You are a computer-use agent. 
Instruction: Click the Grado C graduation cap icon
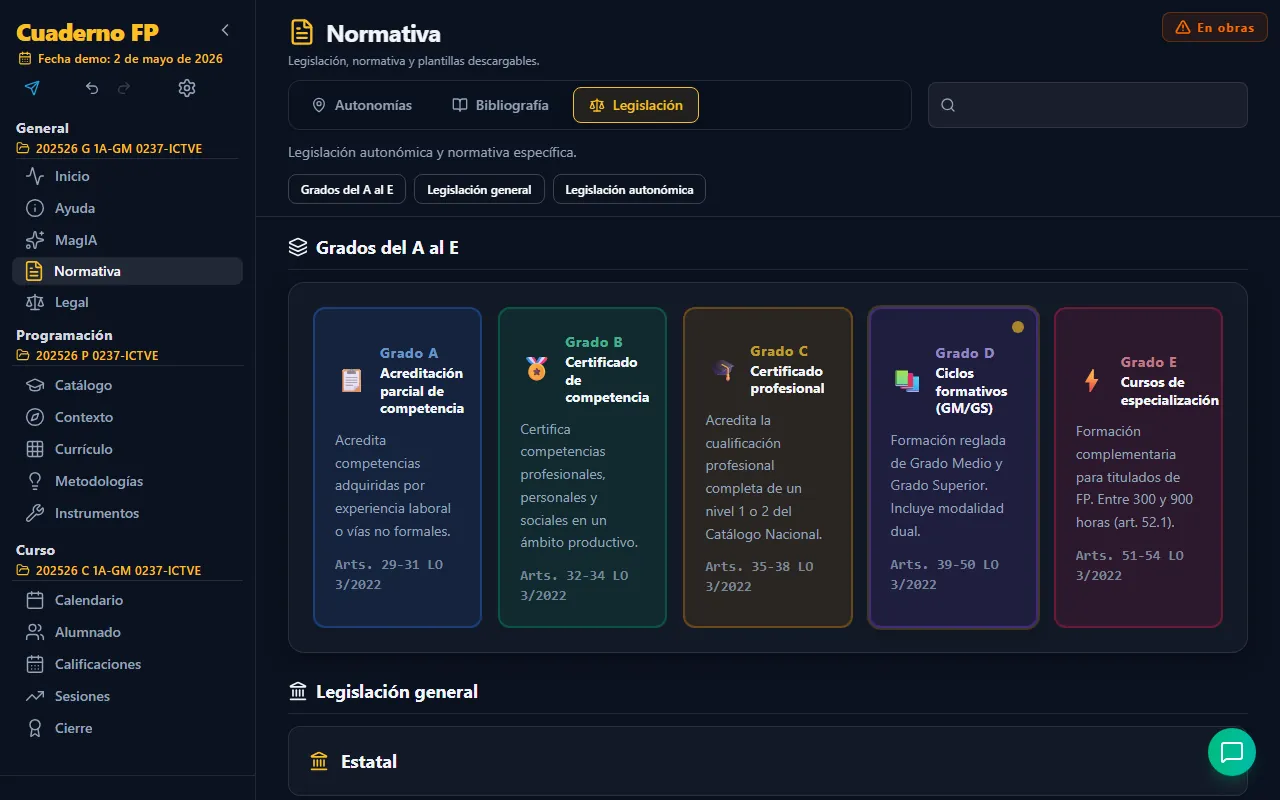(722, 370)
